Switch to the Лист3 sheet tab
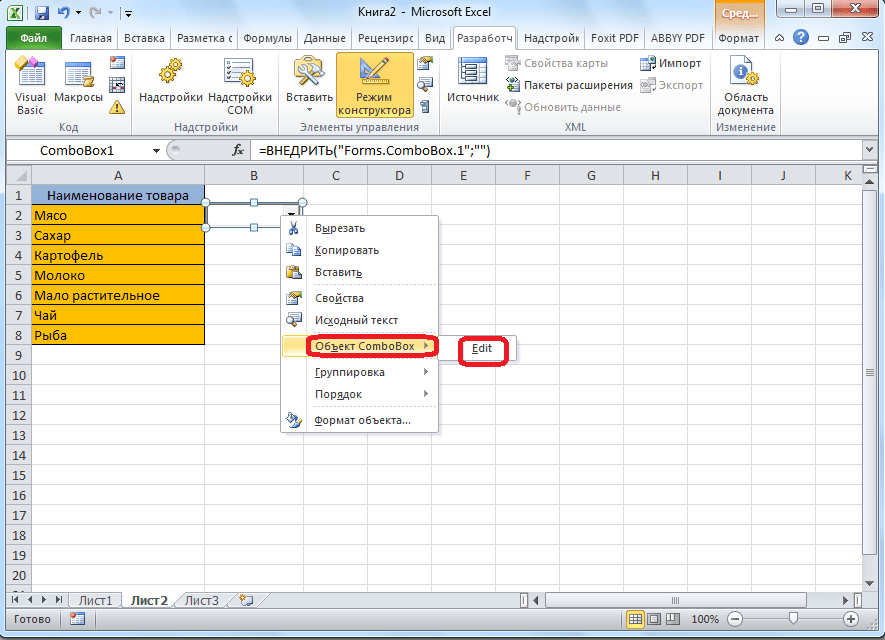This screenshot has height=640, width=885. pos(201,600)
